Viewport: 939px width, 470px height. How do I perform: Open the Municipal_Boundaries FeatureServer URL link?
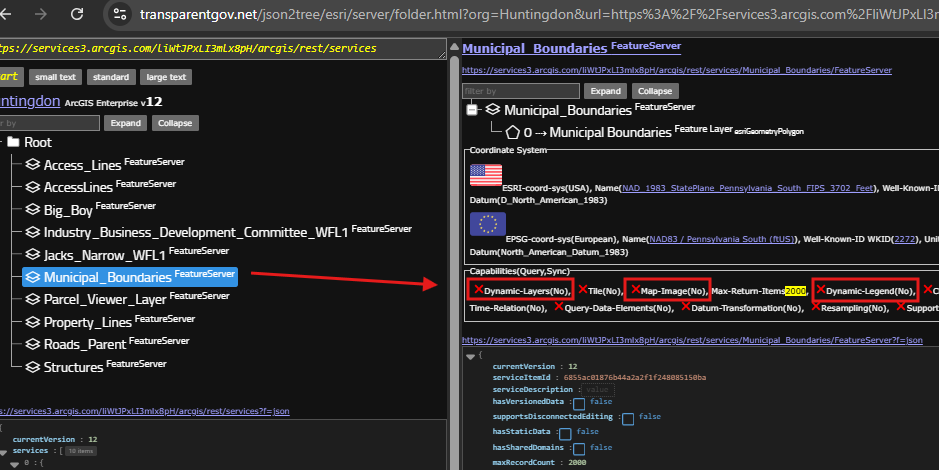pos(677,70)
